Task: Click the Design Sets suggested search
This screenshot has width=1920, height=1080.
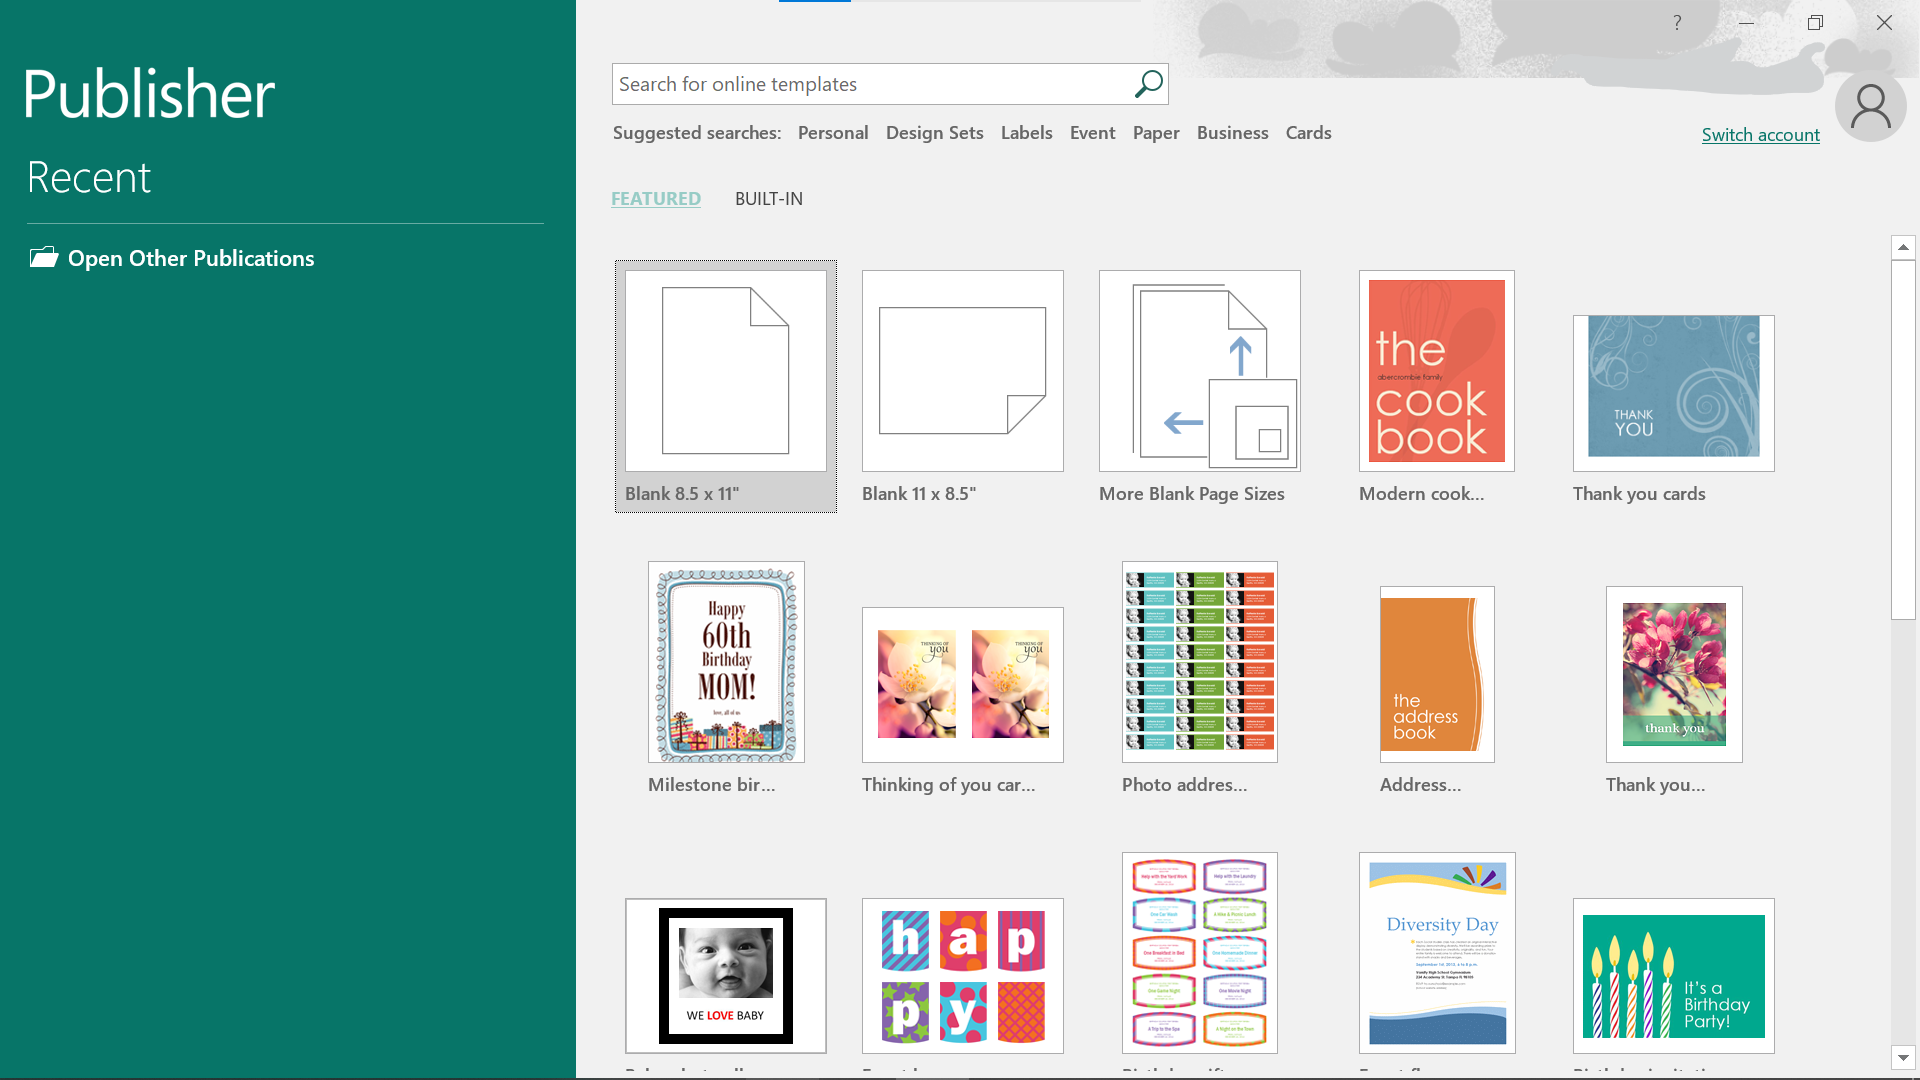Action: tap(934, 133)
